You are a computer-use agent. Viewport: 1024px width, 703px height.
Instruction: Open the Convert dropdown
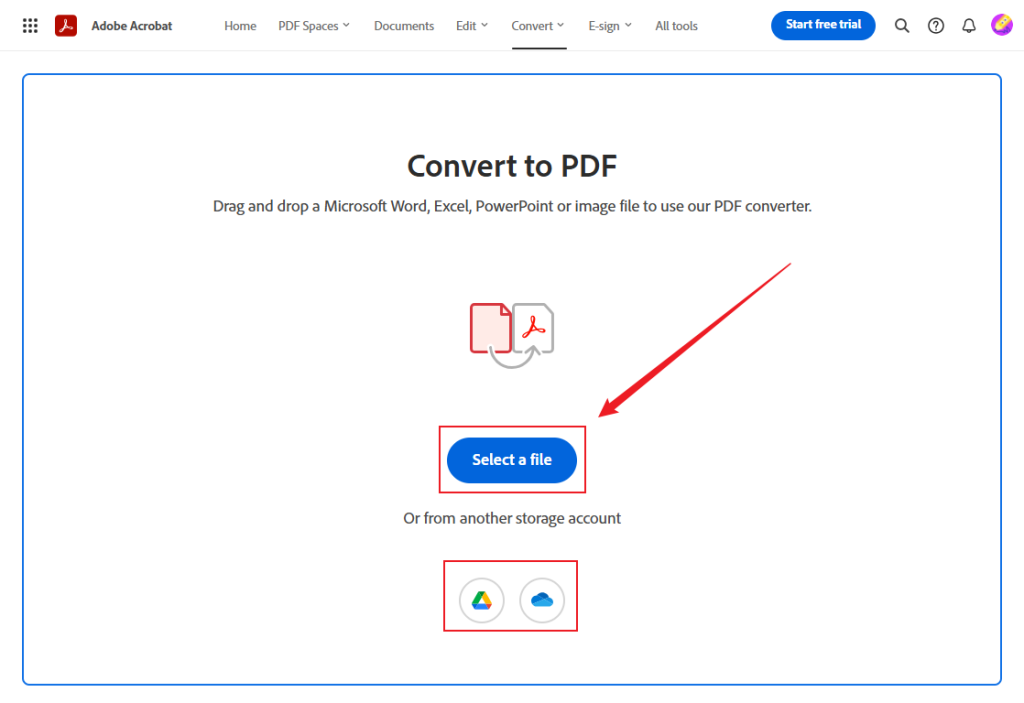(x=537, y=25)
